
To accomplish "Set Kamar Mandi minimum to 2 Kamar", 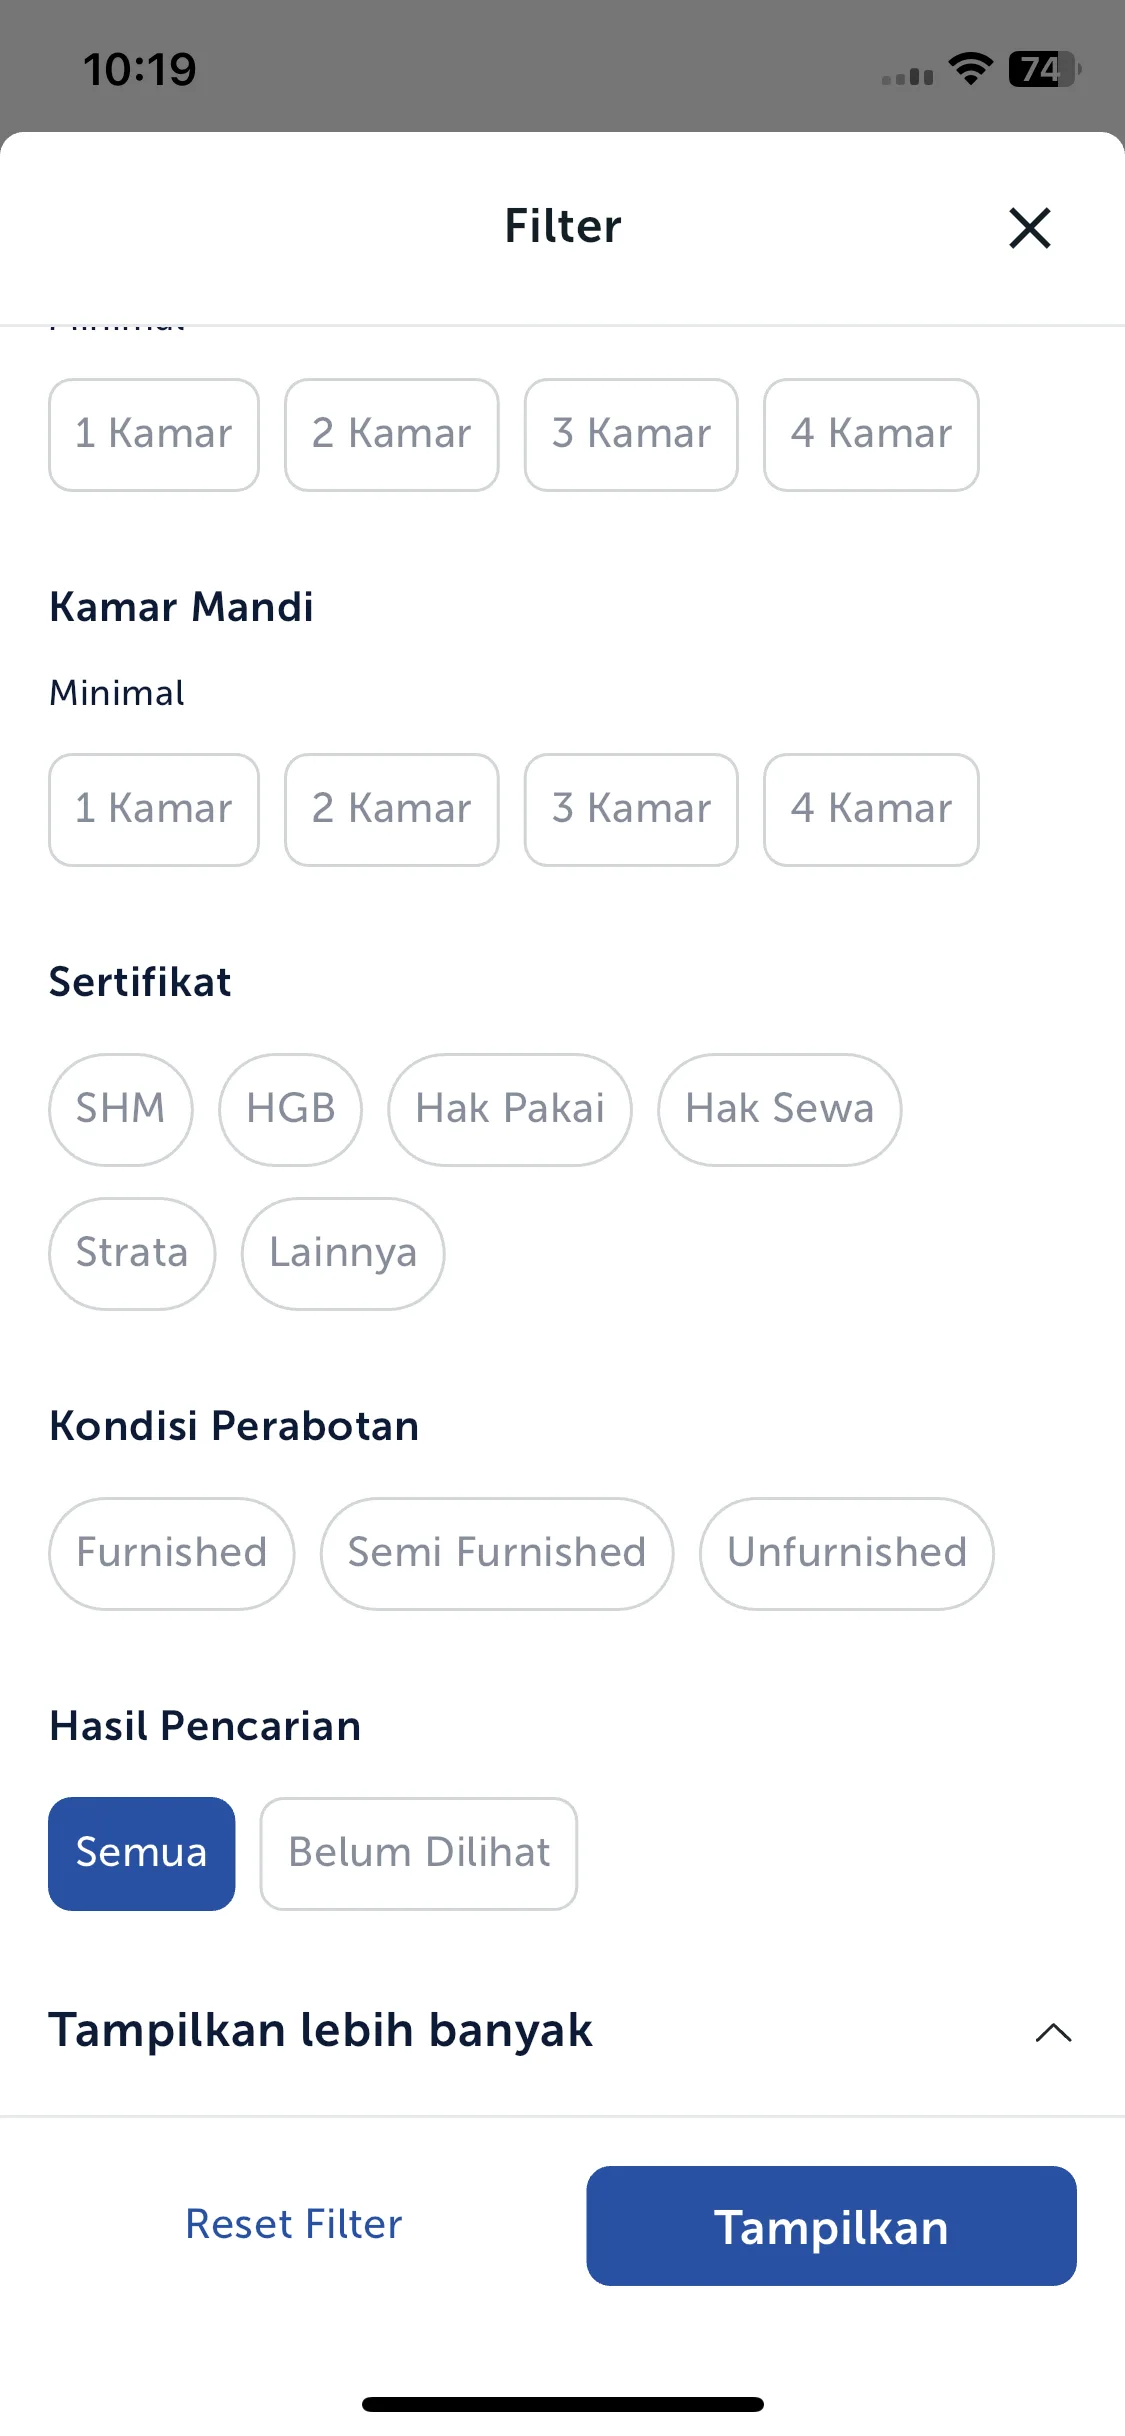I will point(392,809).
